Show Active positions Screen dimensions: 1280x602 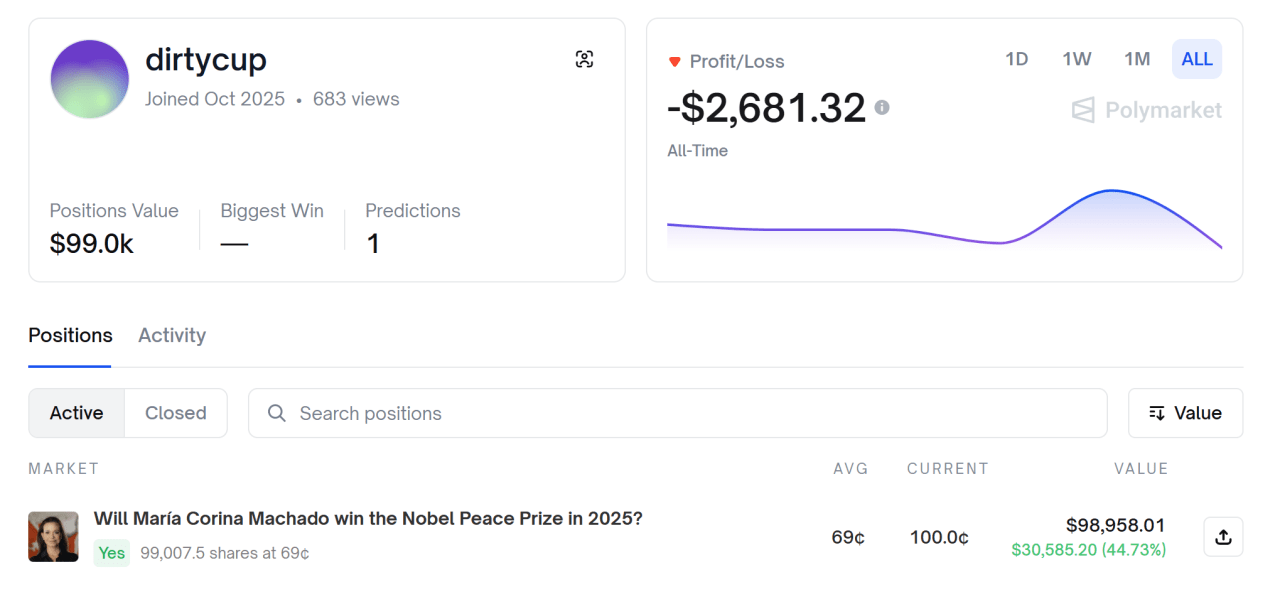tap(77, 413)
